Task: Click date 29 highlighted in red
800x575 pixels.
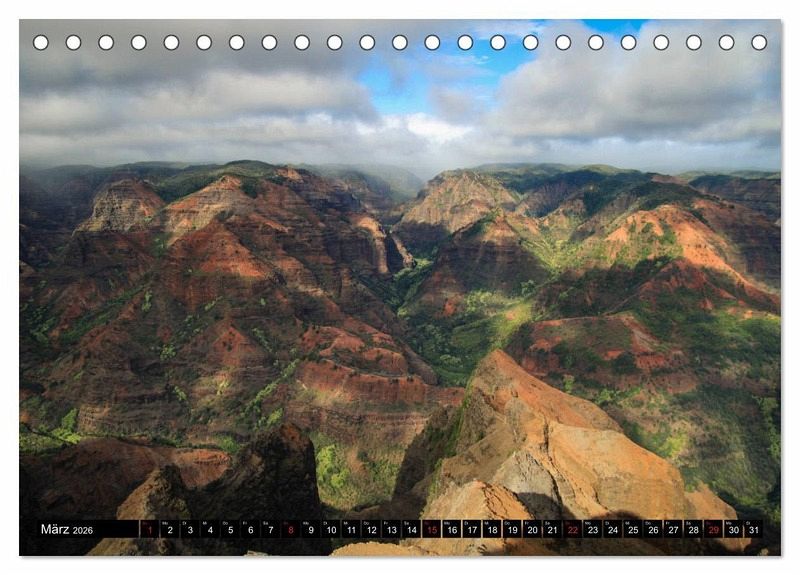Action: pyautogui.click(x=713, y=529)
